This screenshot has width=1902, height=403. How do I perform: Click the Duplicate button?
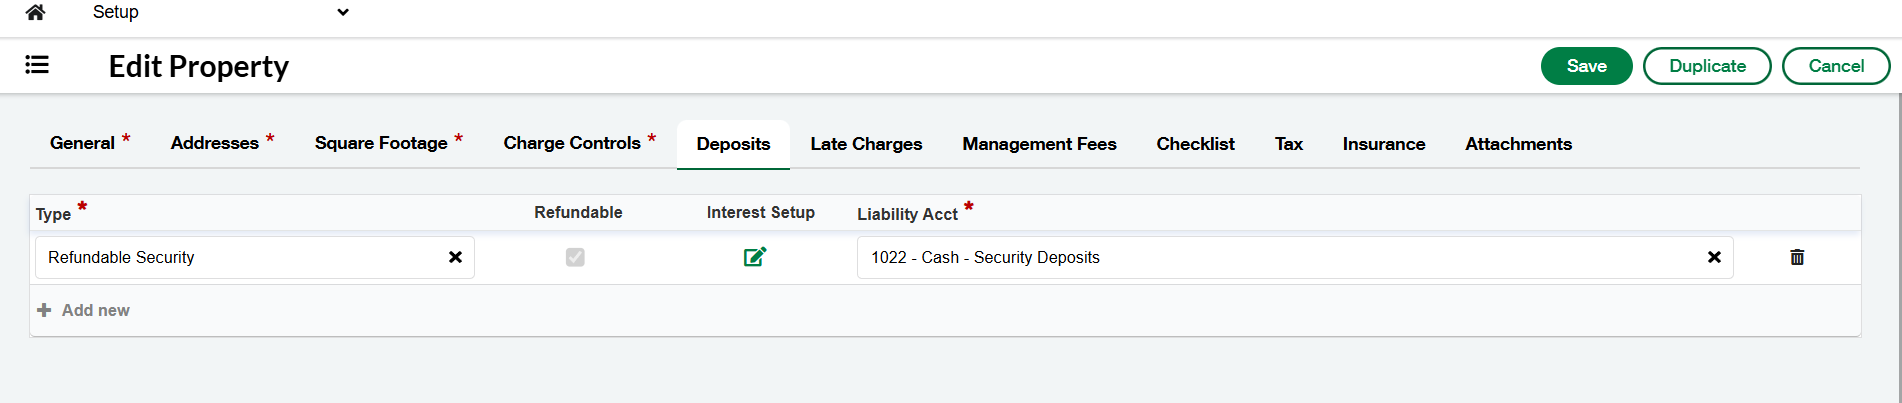[1707, 66]
